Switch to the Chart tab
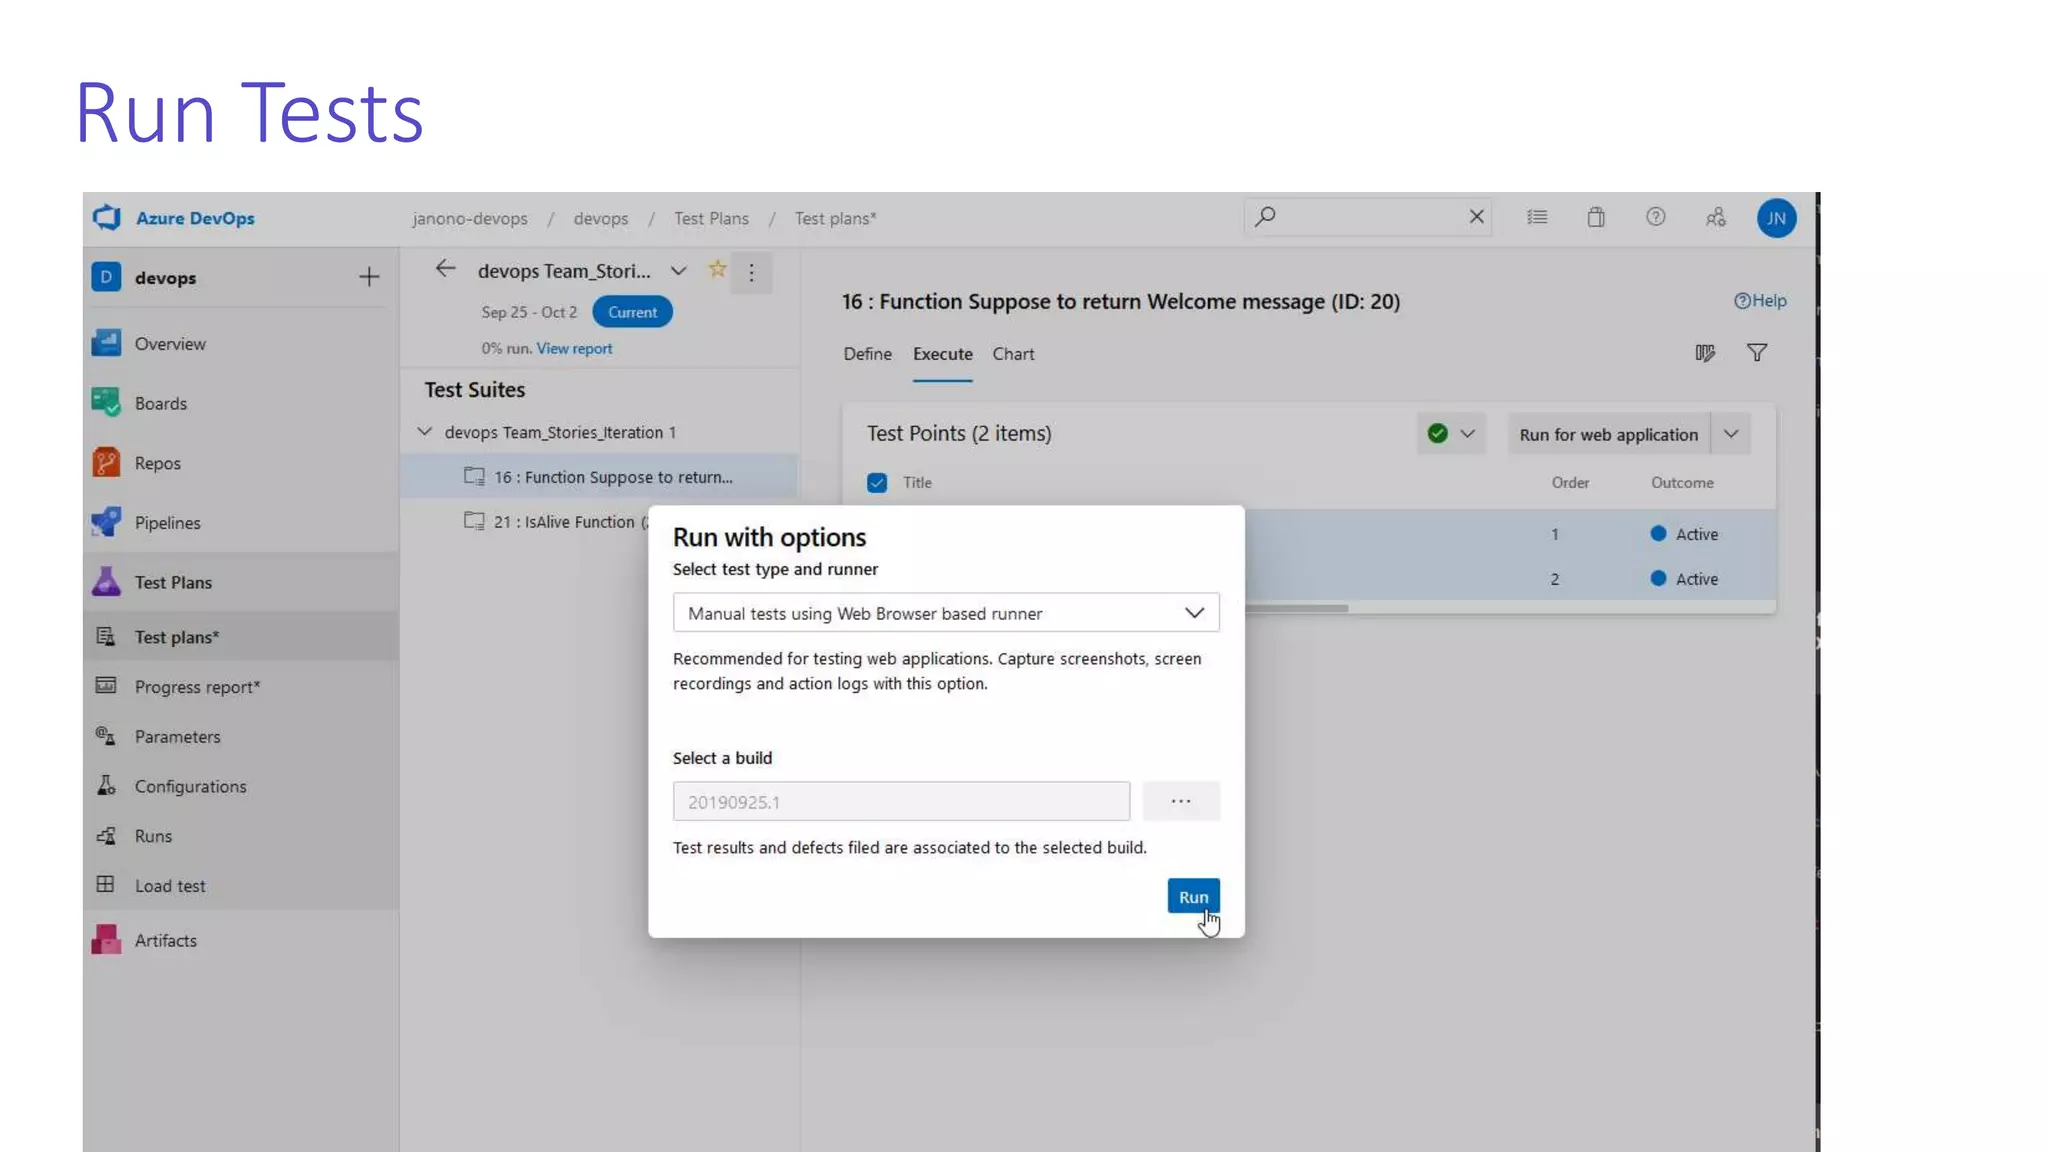The image size is (2048, 1152). tap(1013, 354)
